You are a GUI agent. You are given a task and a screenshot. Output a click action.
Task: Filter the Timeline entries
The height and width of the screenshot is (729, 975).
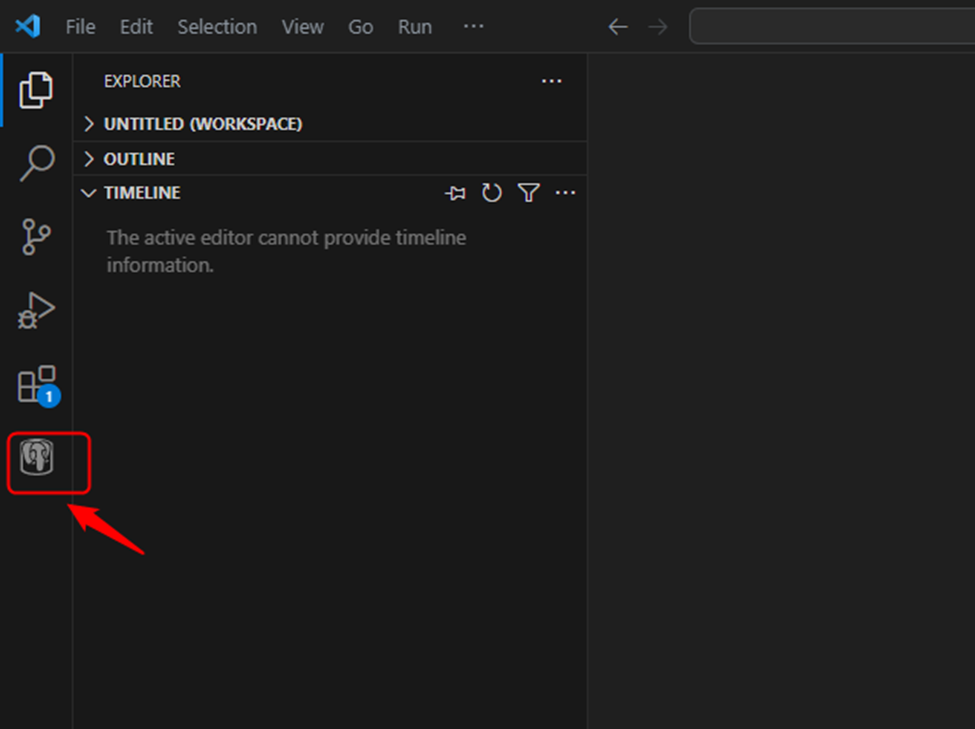pos(529,193)
